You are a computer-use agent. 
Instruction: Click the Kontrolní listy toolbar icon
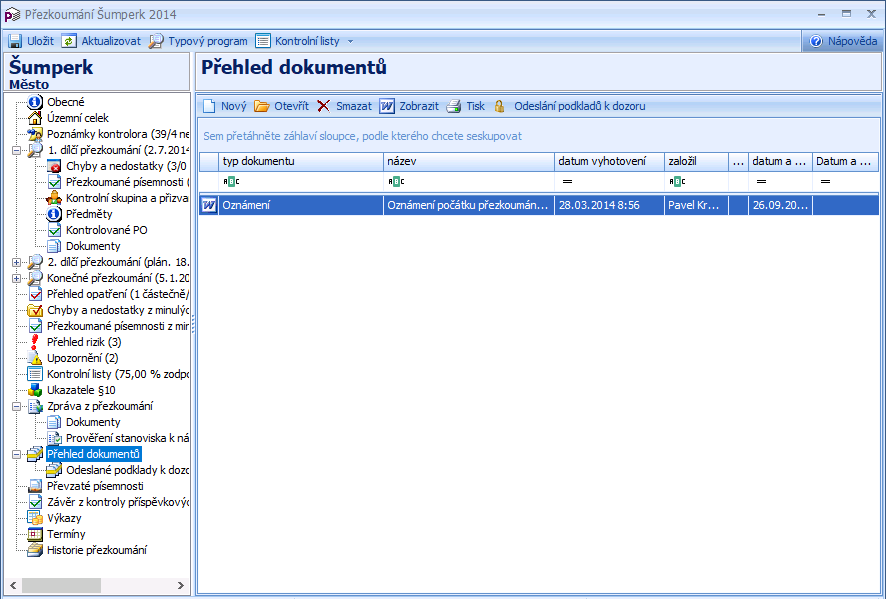263,41
